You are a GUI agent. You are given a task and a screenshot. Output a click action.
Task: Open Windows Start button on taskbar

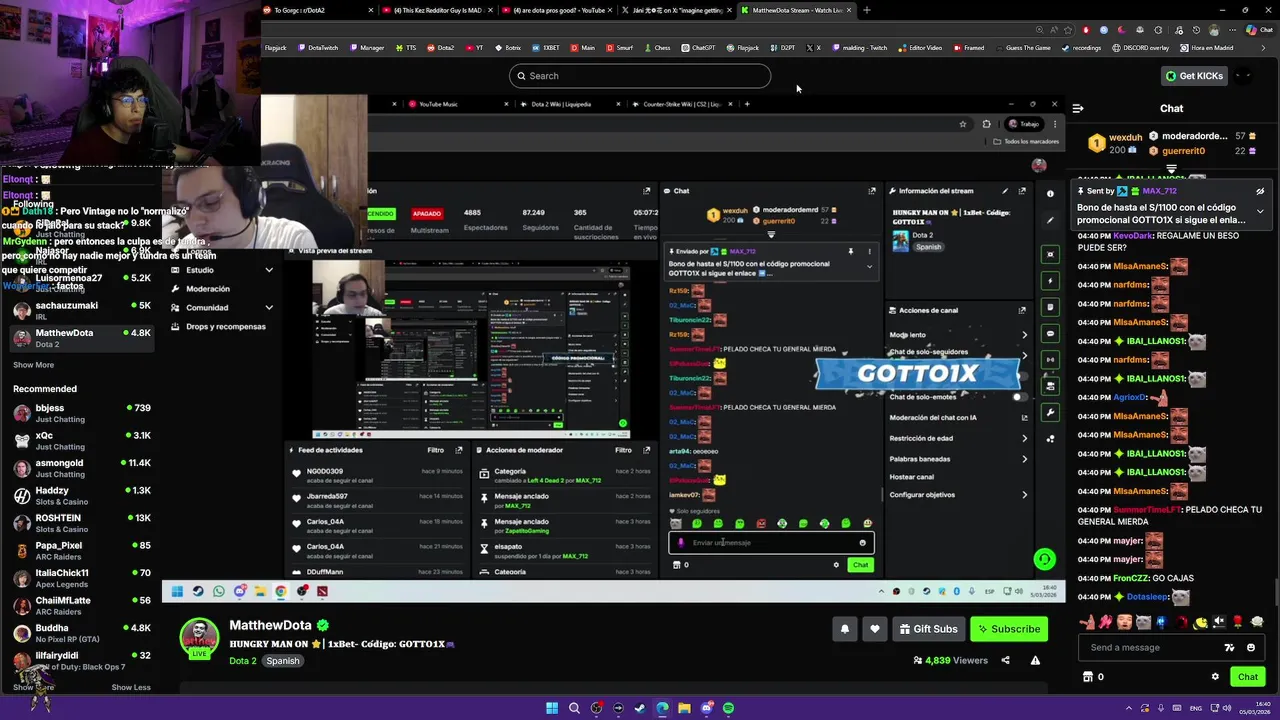(552, 708)
